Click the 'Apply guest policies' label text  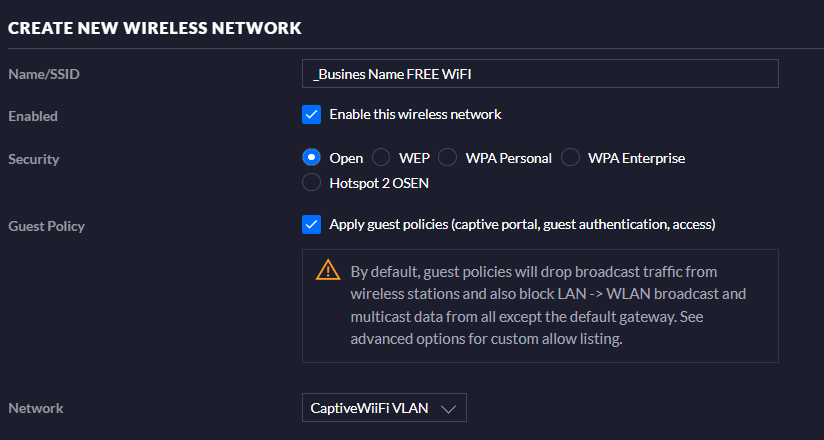522,224
